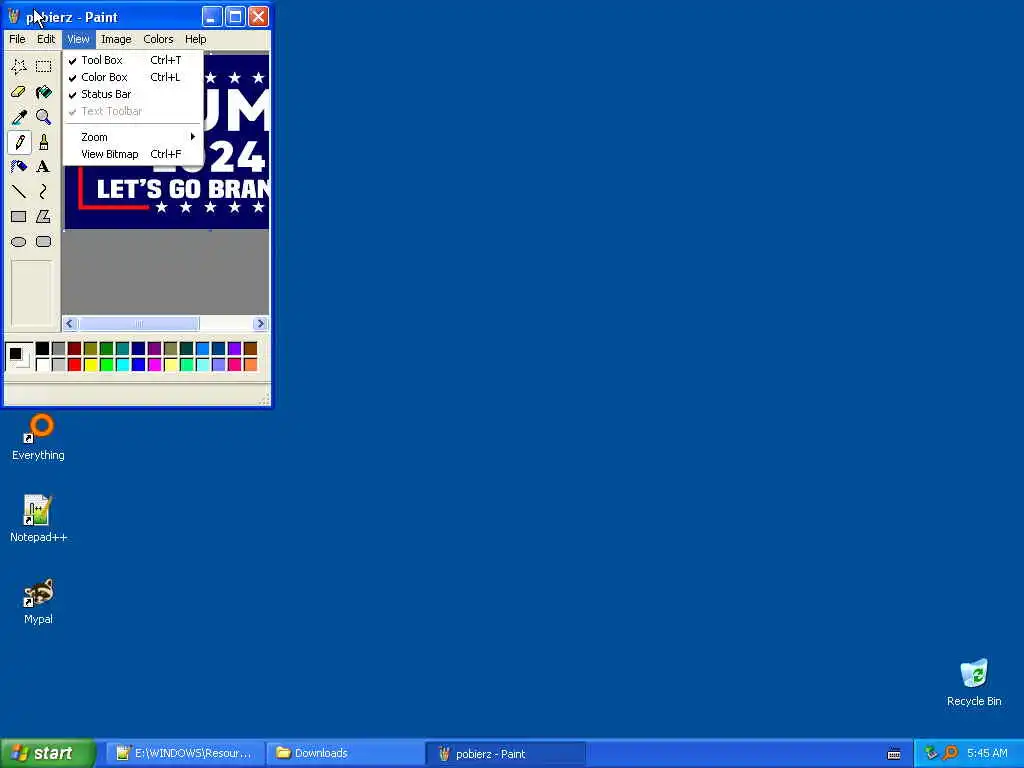Select the rectangular Select tool
This screenshot has height=768, width=1024.
pos(44,66)
